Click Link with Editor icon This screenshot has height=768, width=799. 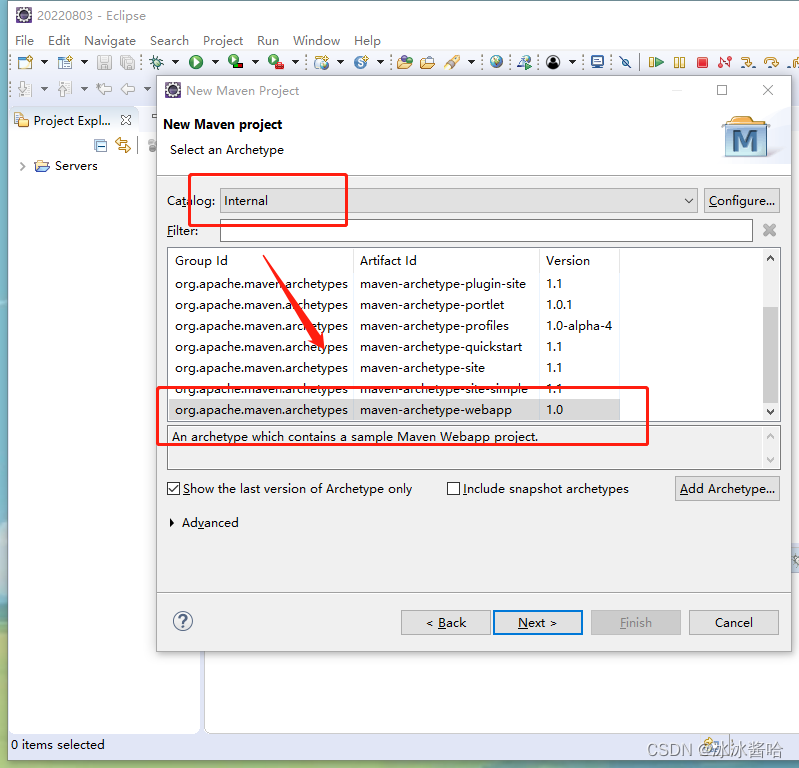coord(123,145)
